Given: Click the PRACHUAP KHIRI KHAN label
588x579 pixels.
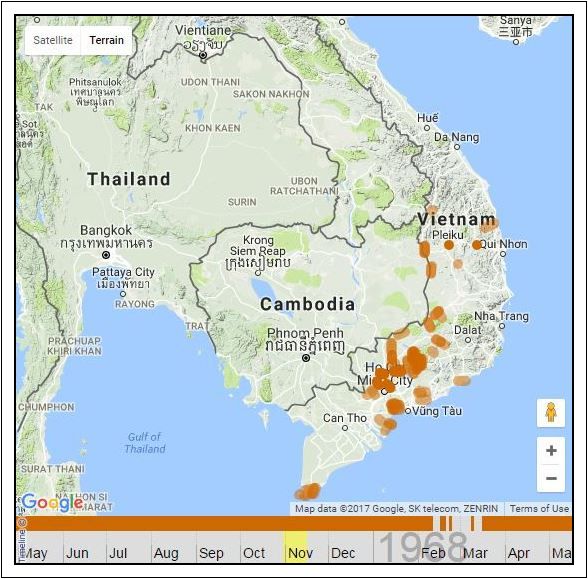Looking at the screenshot, I should coord(74,346).
